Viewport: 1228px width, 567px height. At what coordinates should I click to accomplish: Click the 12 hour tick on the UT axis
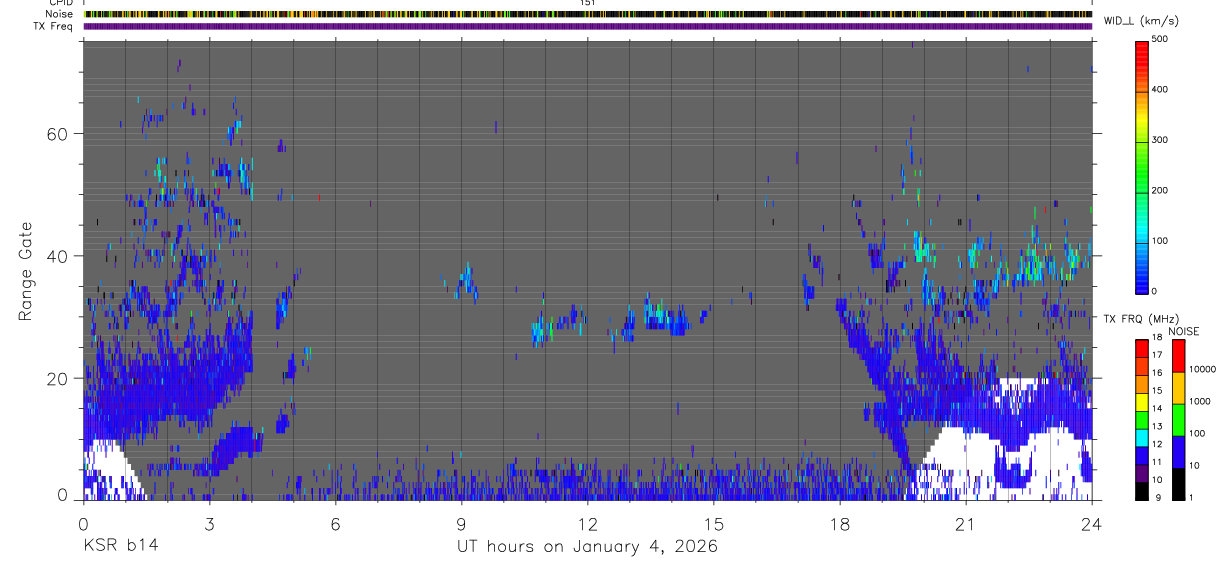pyautogui.click(x=587, y=523)
